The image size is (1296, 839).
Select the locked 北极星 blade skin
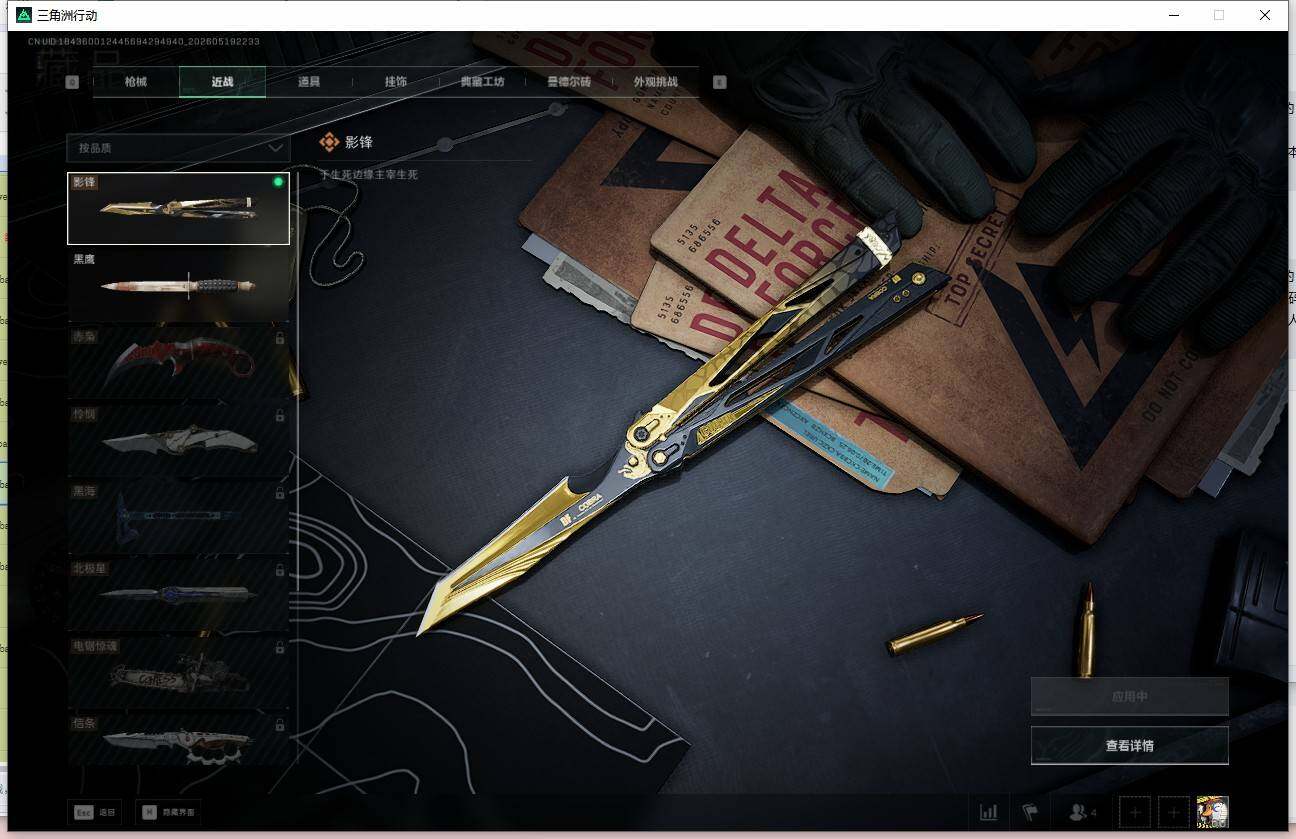[x=178, y=595]
